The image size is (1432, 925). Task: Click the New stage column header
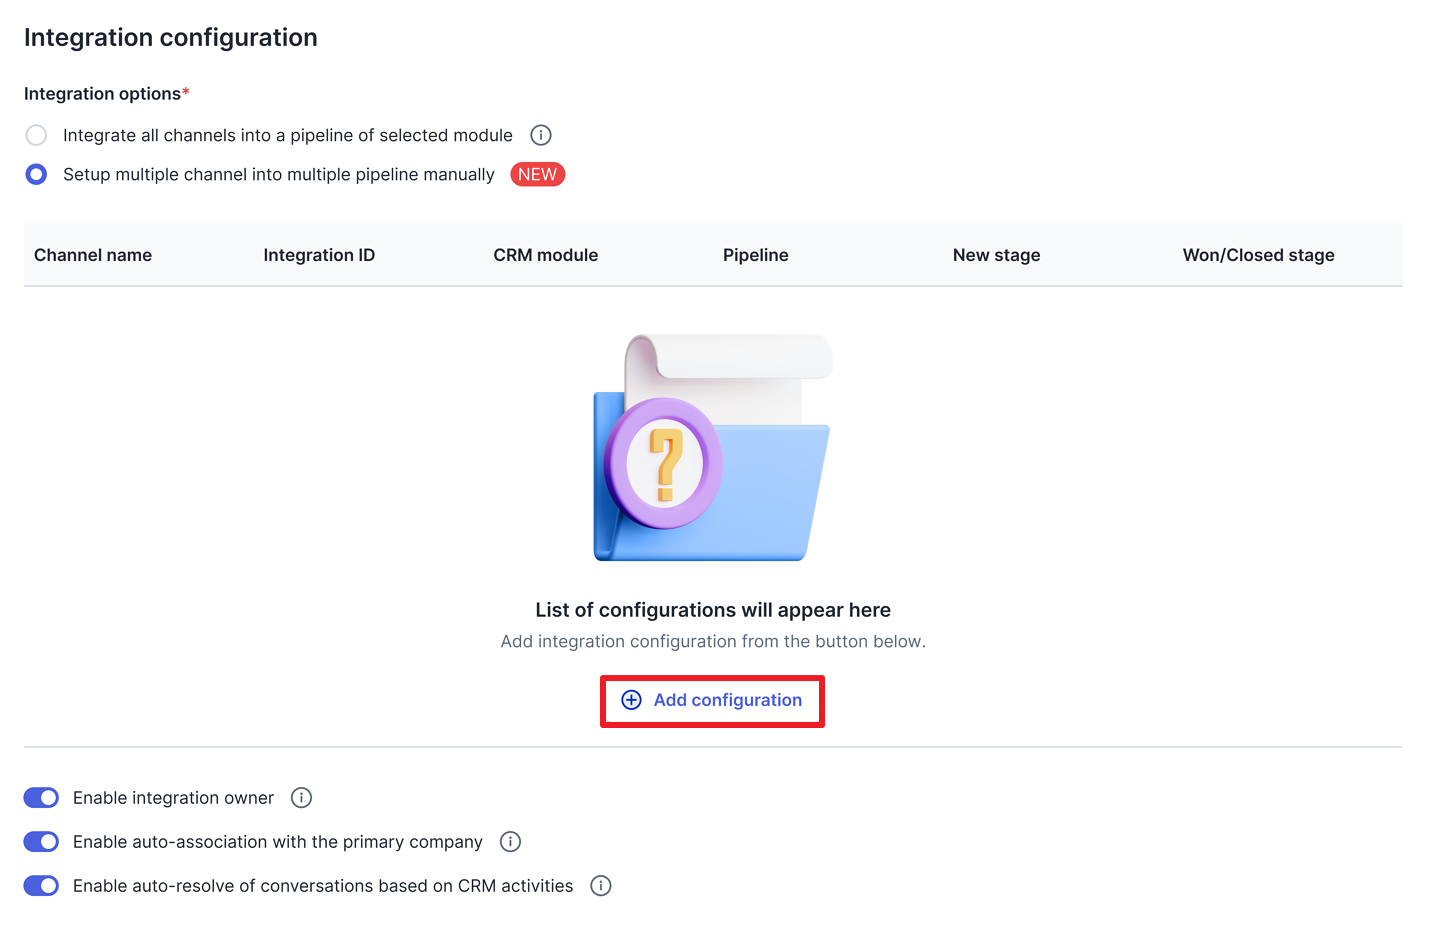point(996,255)
